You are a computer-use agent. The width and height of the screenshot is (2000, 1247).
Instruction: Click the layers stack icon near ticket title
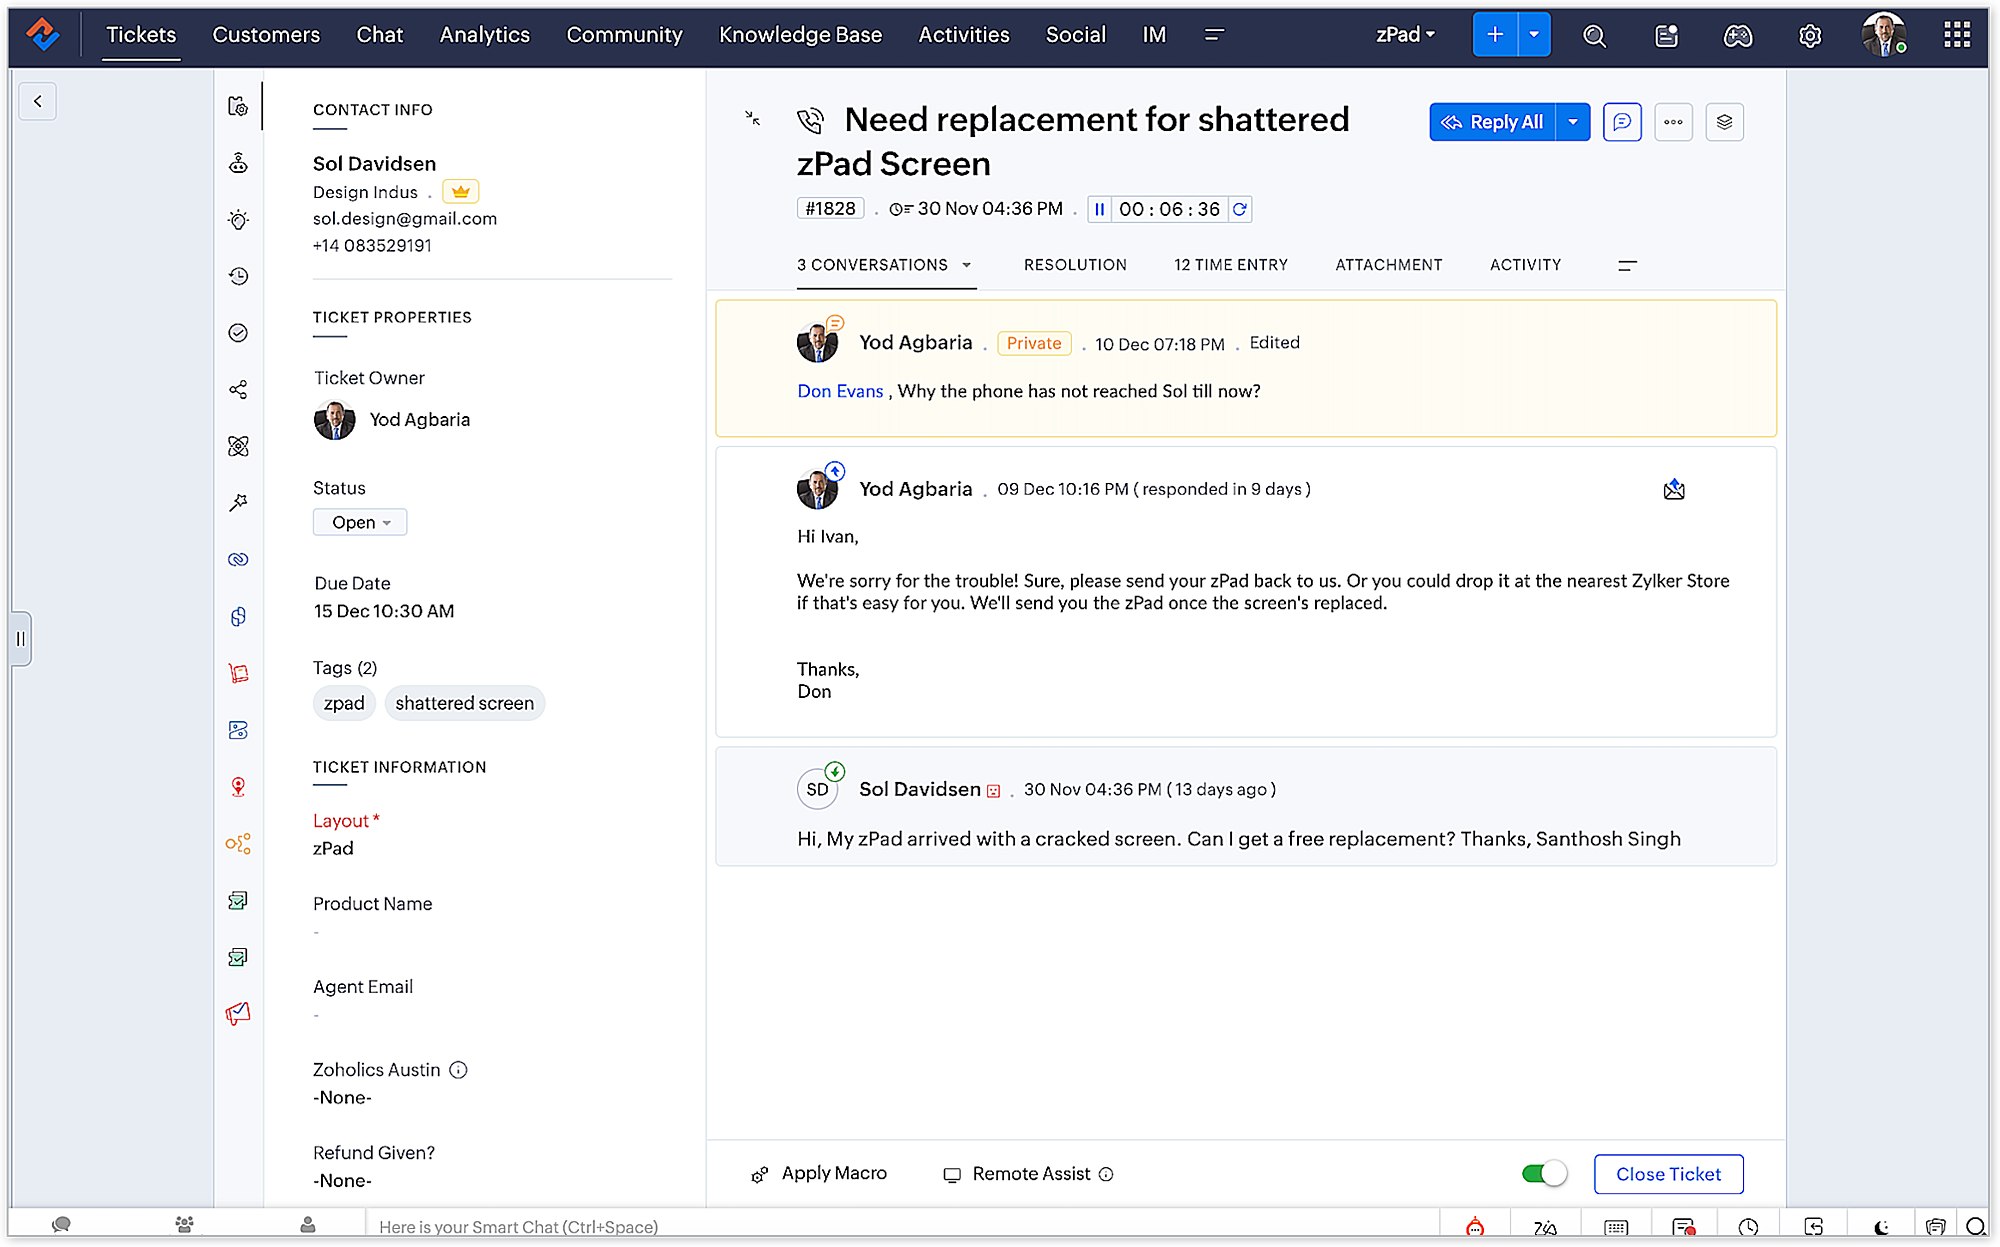[1724, 122]
